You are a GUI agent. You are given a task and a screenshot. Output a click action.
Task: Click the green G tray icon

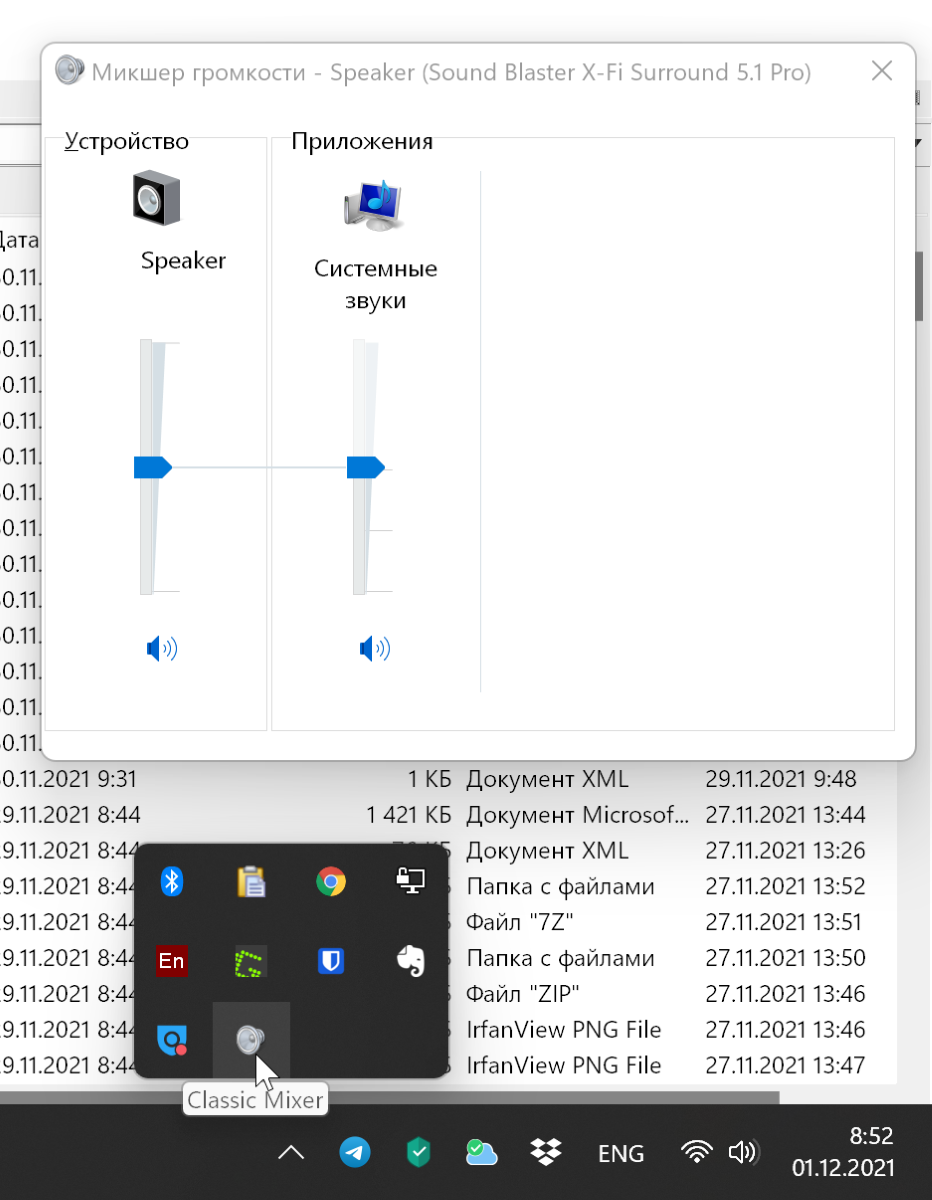[251, 961]
